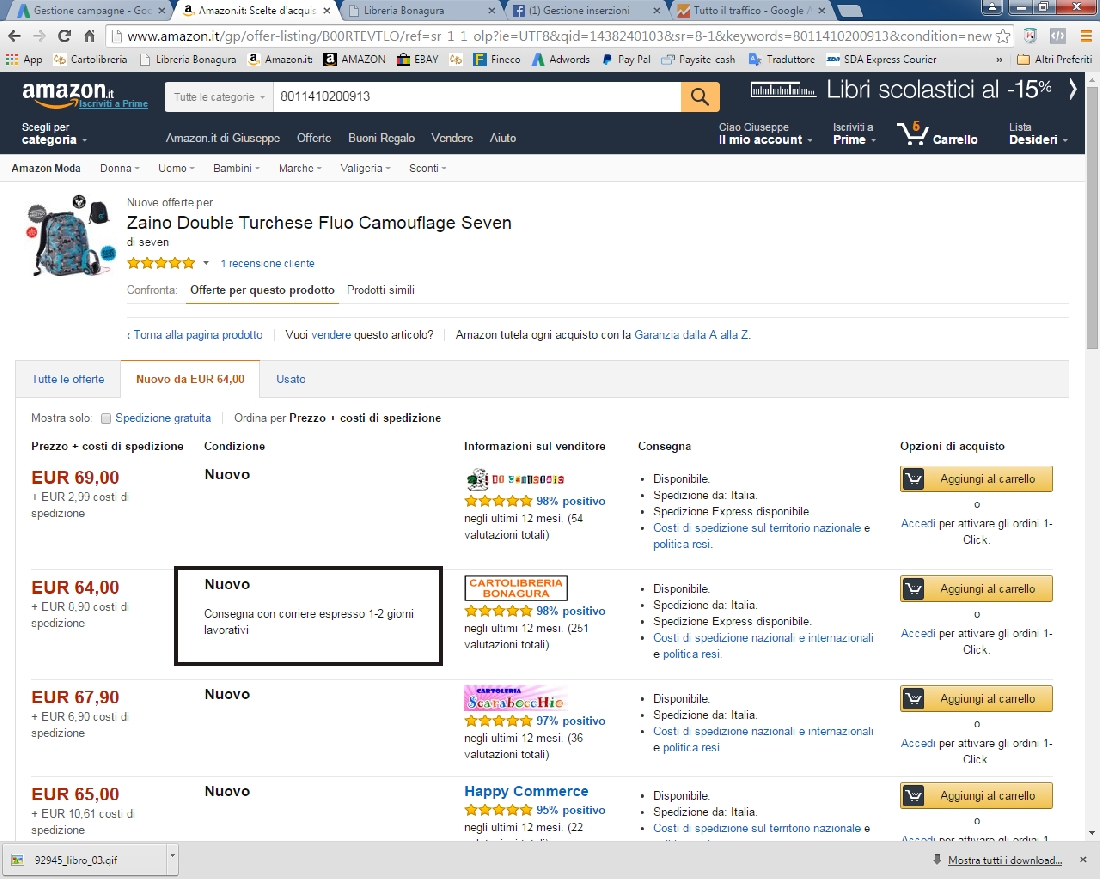Add EUR 64,00 offer to cart
The width and height of the screenshot is (1100, 879).
tap(977, 589)
